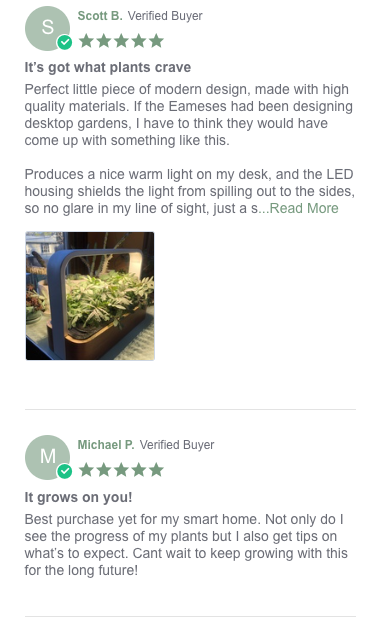Click the verified checkmark badge on Michael's avatar
Image resolution: width=381 pixels, height=633 pixels.
point(64,472)
